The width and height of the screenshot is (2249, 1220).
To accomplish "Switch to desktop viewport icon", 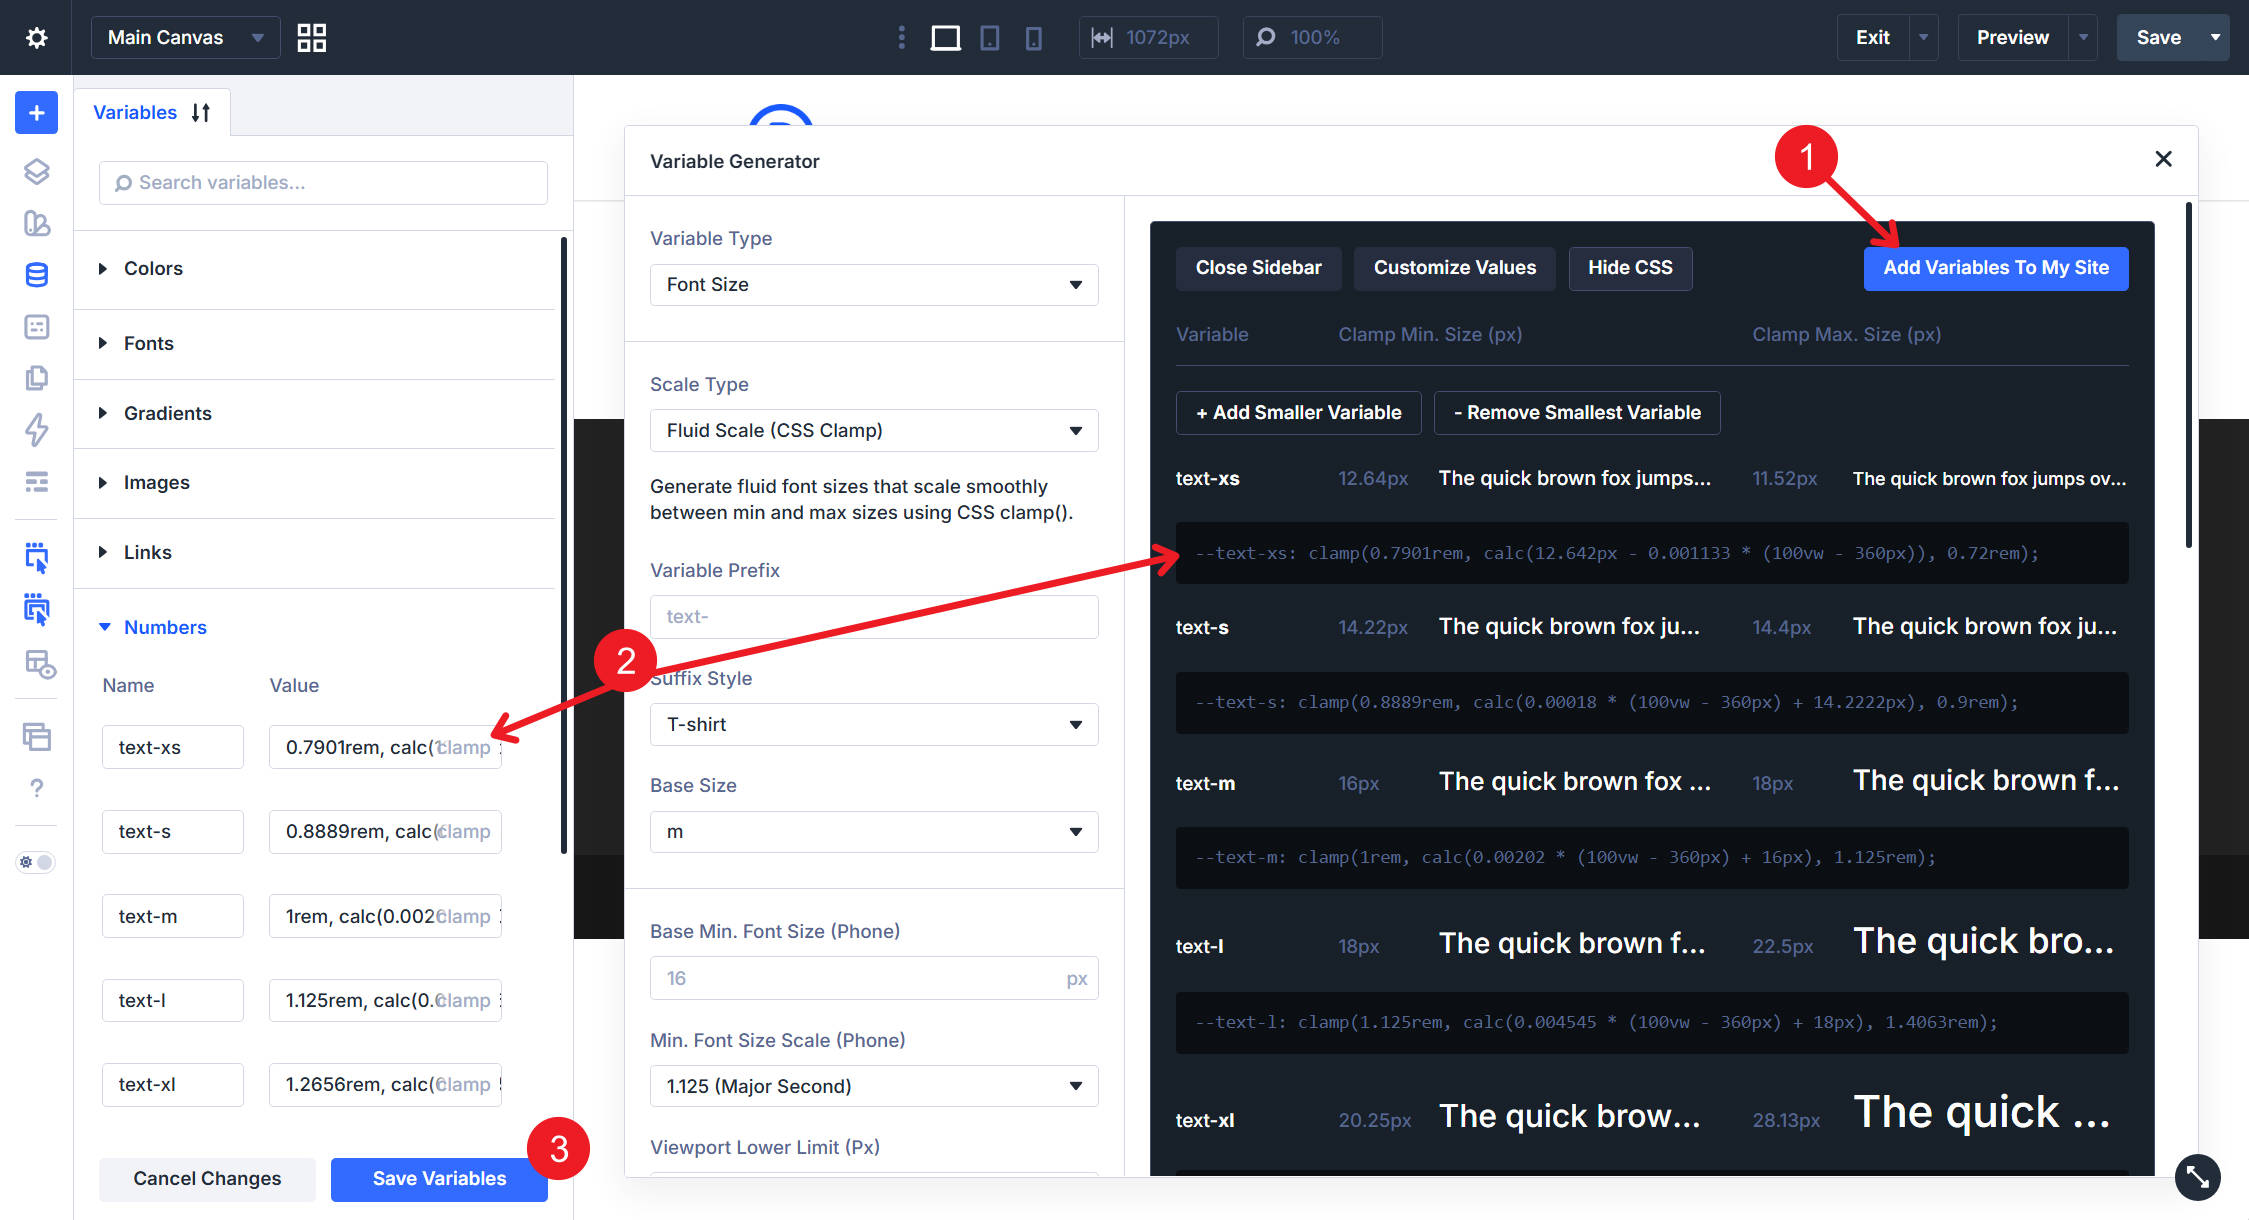I will click(x=945, y=38).
